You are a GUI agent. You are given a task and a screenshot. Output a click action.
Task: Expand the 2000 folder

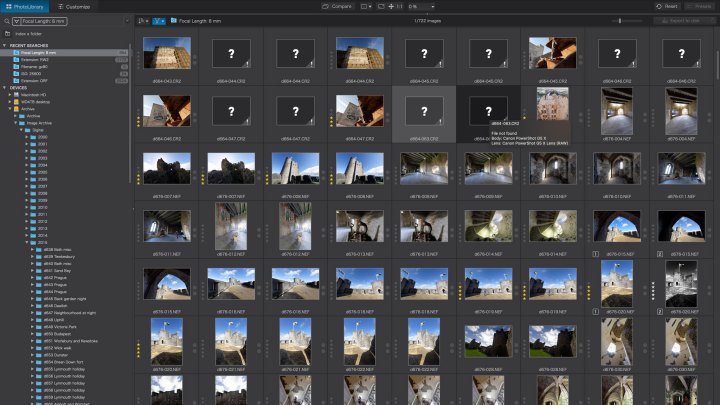[x=27, y=137]
